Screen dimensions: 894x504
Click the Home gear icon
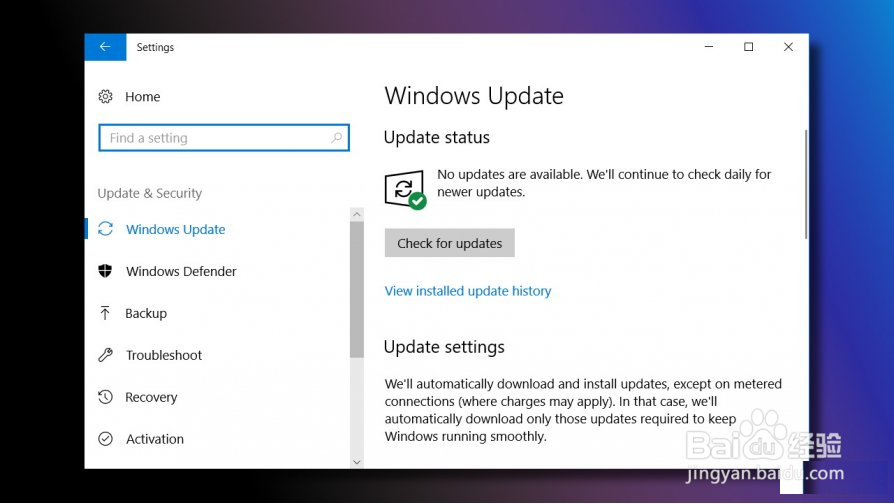tap(105, 96)
